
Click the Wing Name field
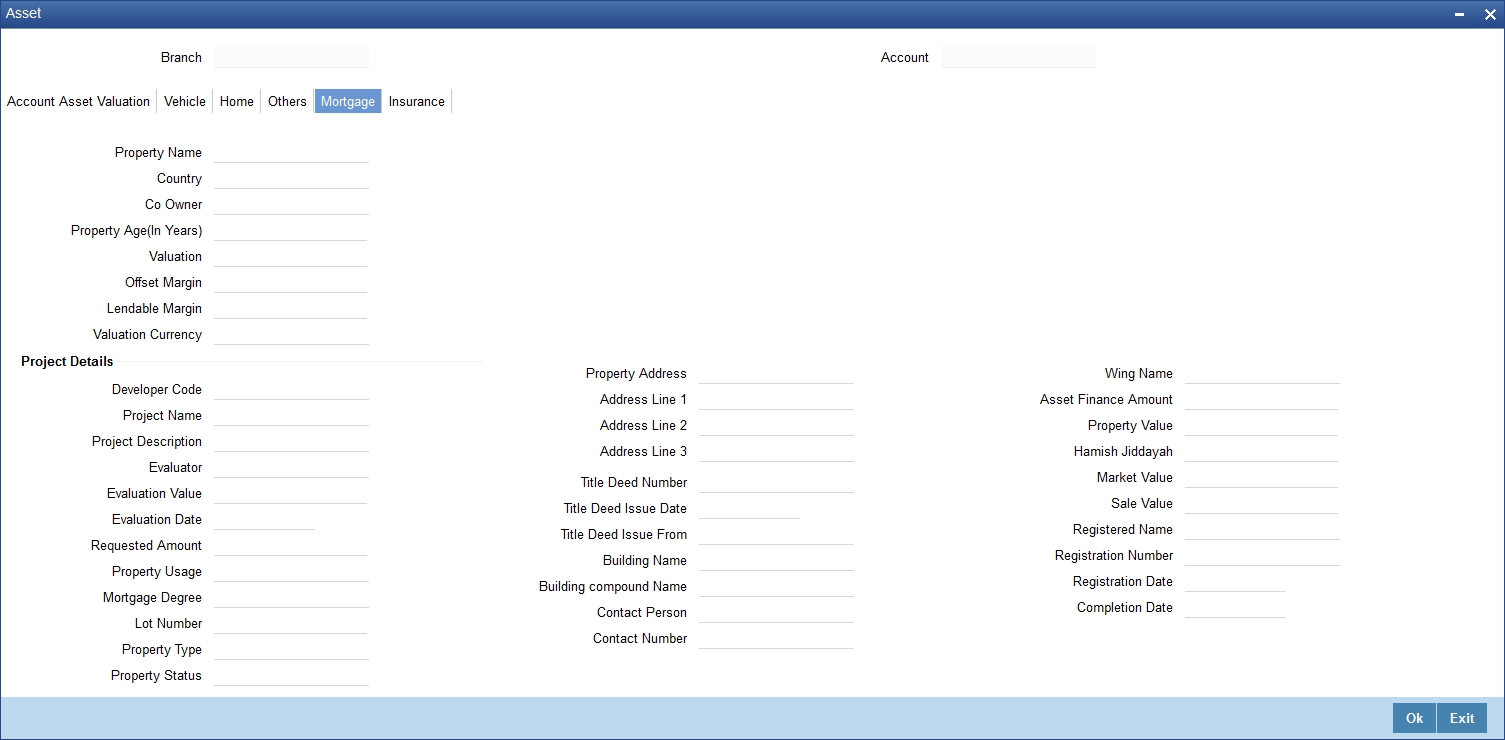[1262, 373]
